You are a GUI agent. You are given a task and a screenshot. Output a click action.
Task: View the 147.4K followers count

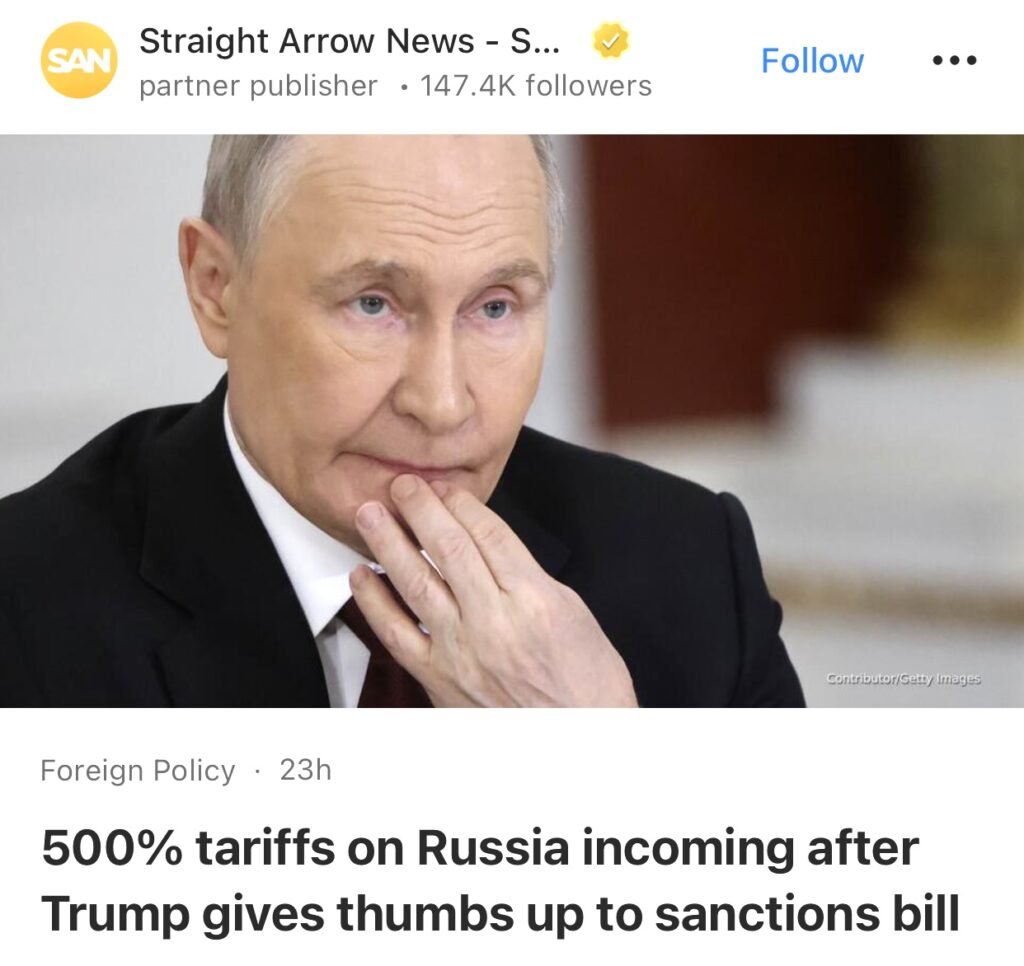[536, 86]
